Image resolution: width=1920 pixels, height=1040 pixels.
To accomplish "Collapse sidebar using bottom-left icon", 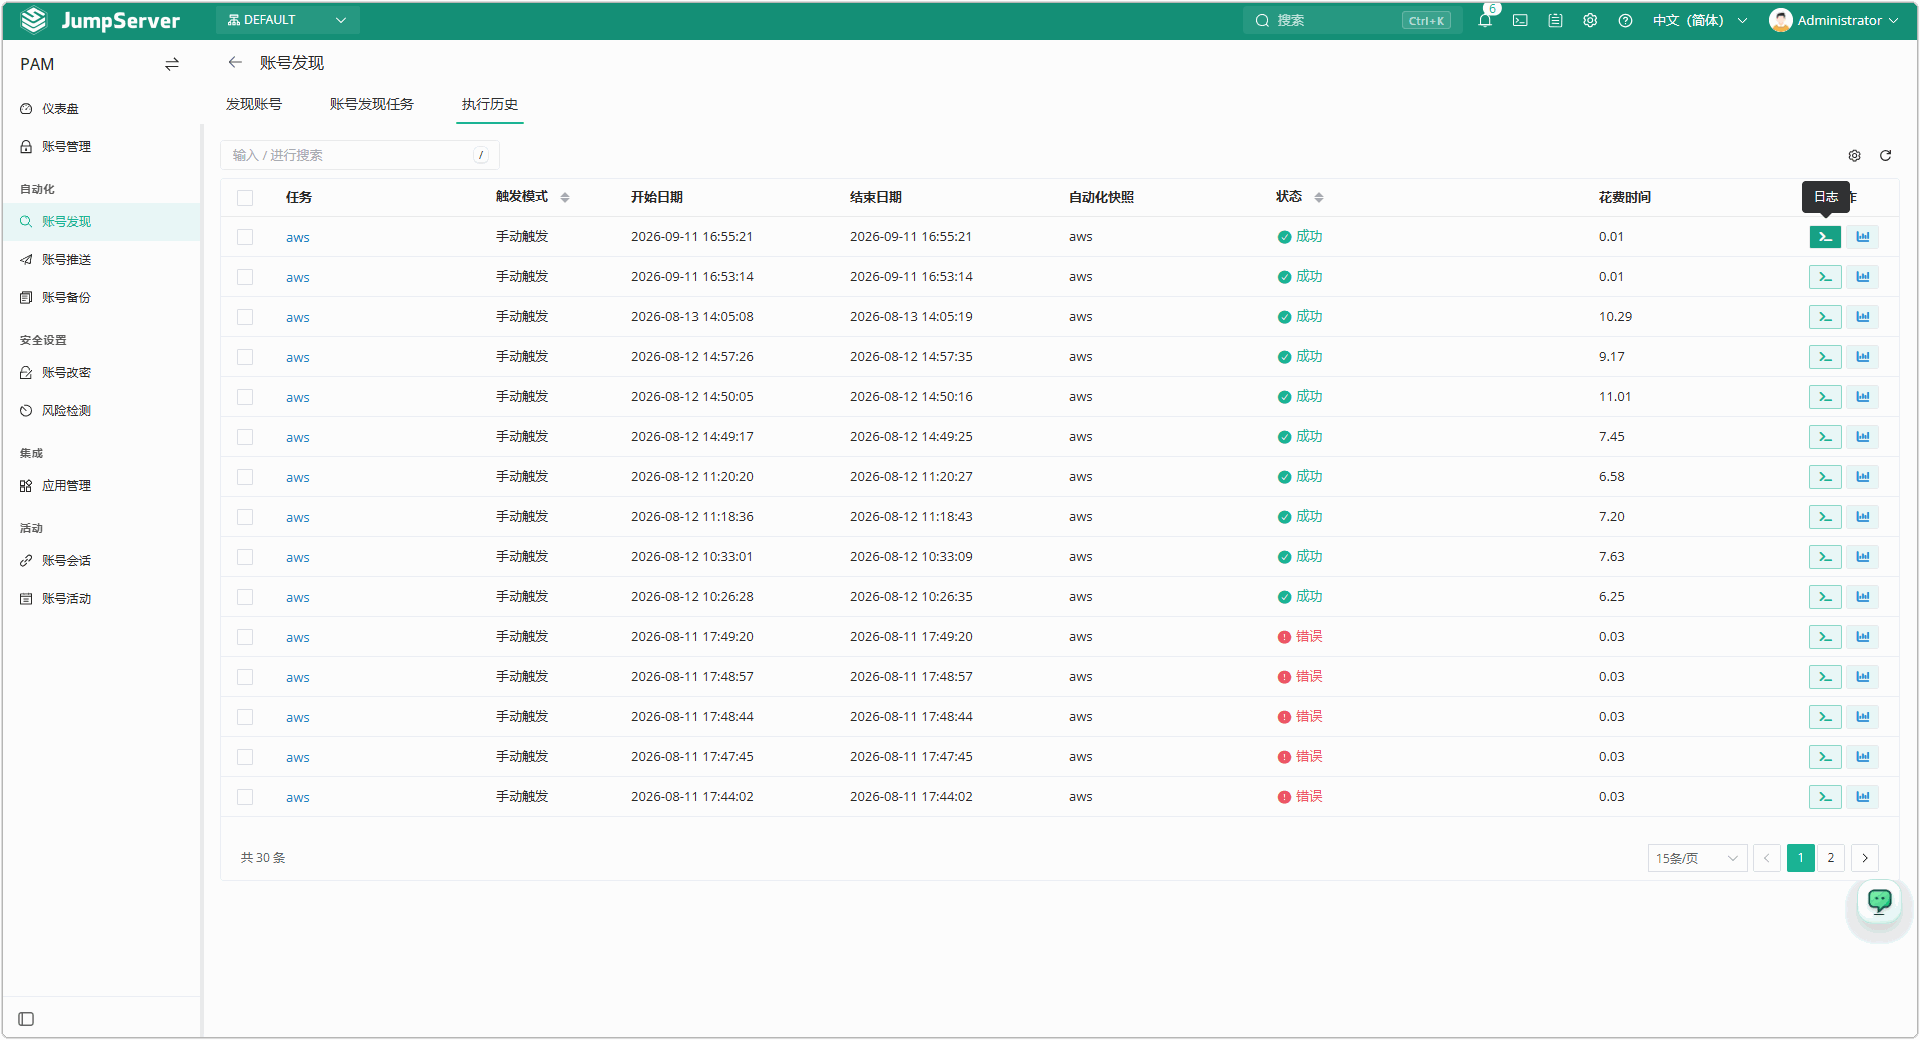I will [27, 1019].
